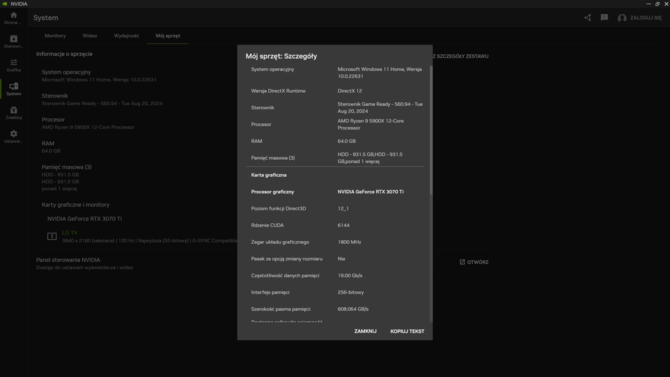Click 'Częstotliwość danych pamięci' label

click(x=285, y=276)
